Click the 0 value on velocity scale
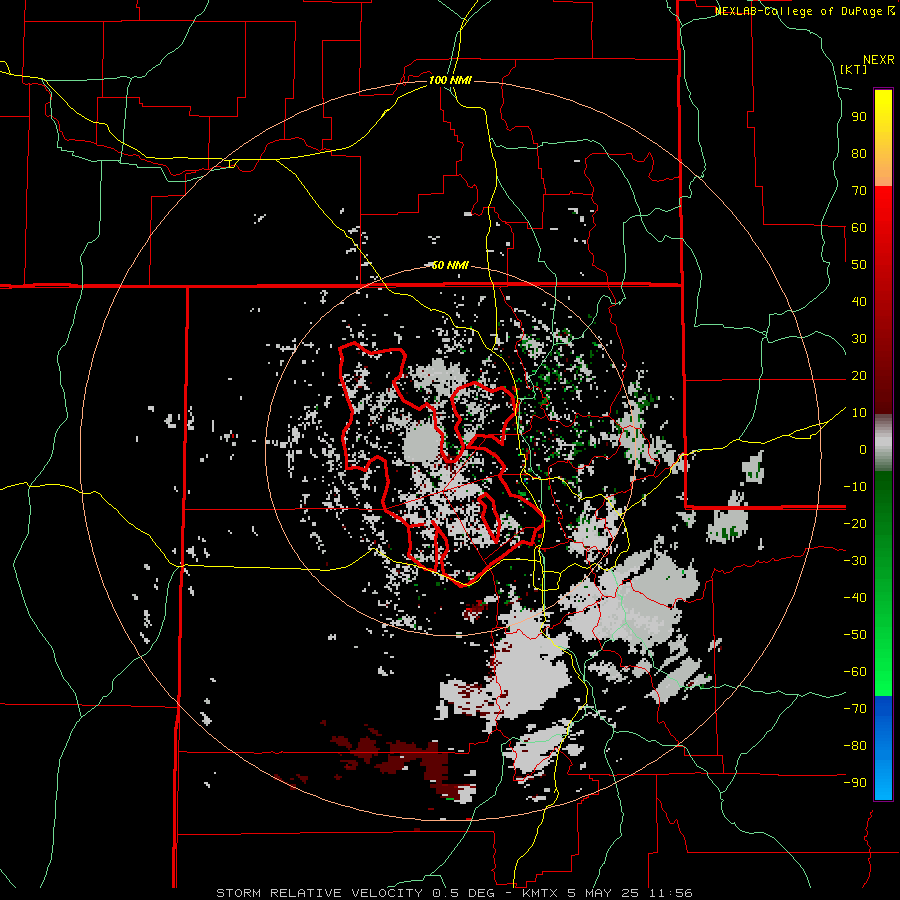Screen dimensions: 900x900 pyautogui.click(x=863, y=449)
